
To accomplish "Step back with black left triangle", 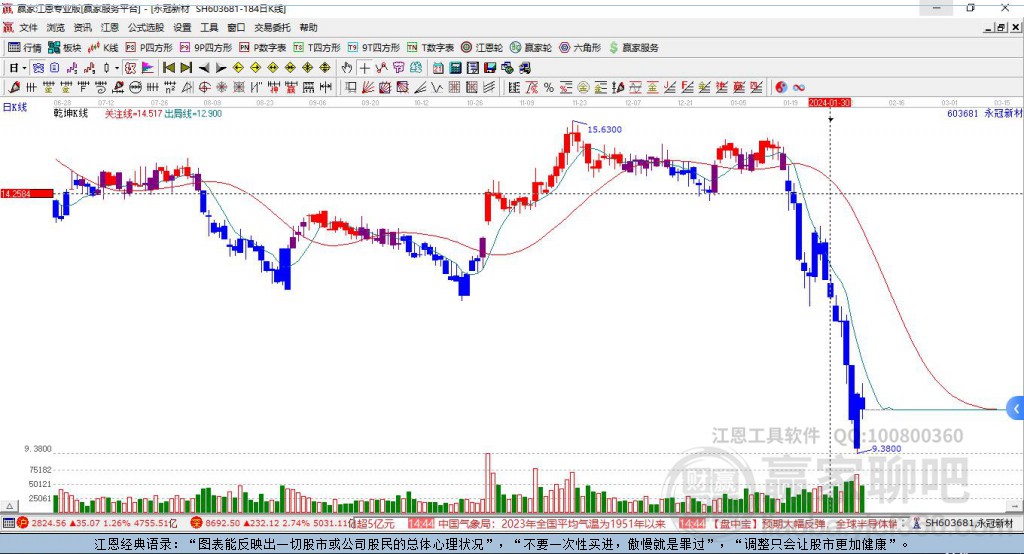I will click(x=204, y=68).
